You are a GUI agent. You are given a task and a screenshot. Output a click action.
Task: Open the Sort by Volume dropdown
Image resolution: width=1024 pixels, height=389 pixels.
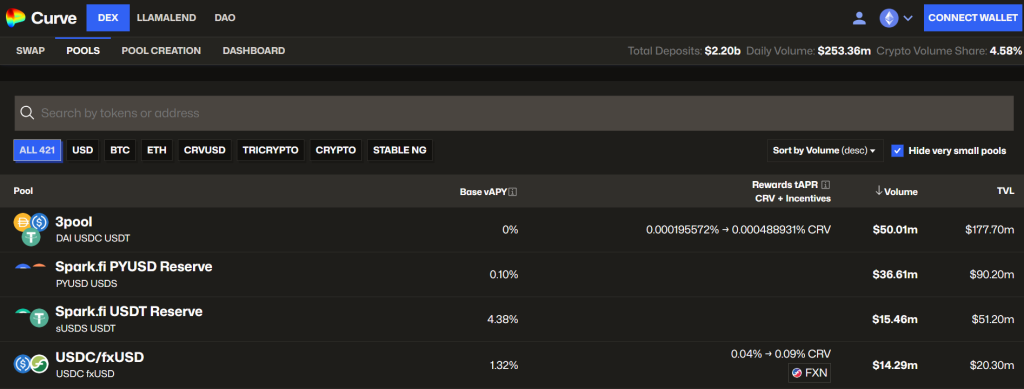point(825,151)
